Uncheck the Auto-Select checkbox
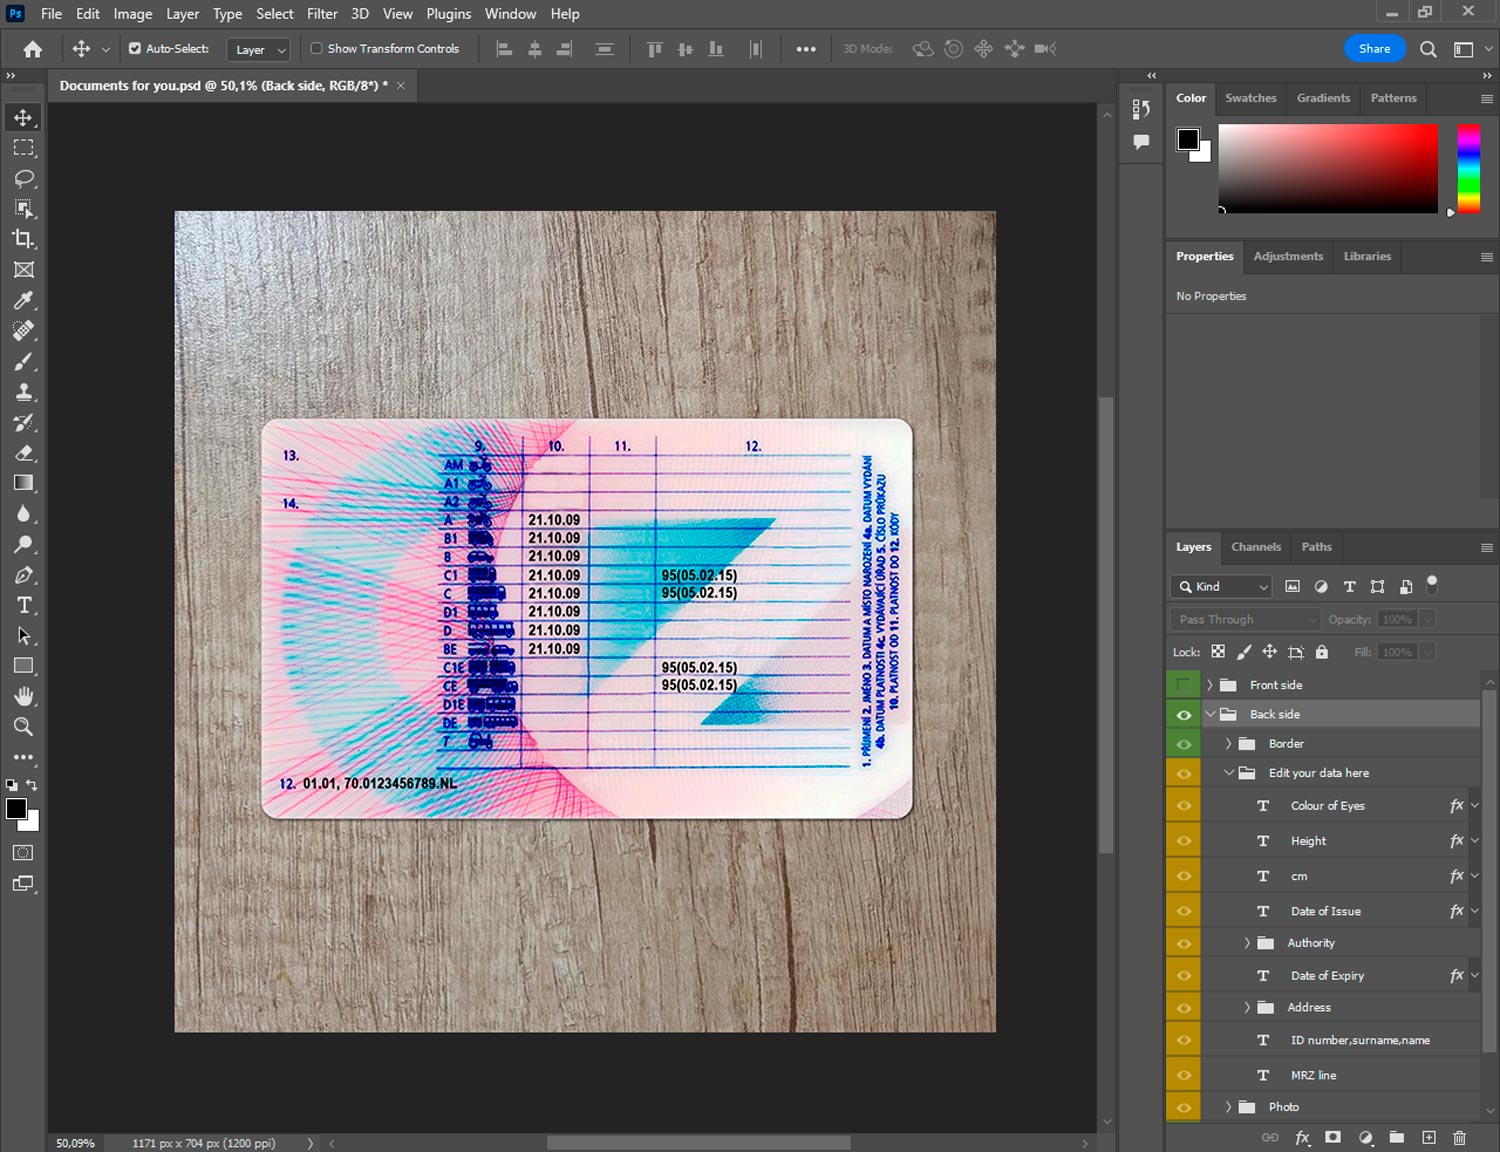 [x=135, y=48]
